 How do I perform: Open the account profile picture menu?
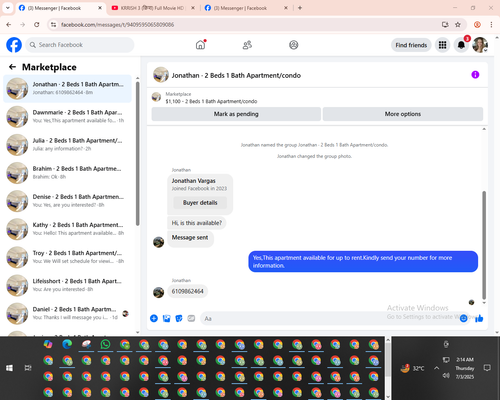click(480, 45)
